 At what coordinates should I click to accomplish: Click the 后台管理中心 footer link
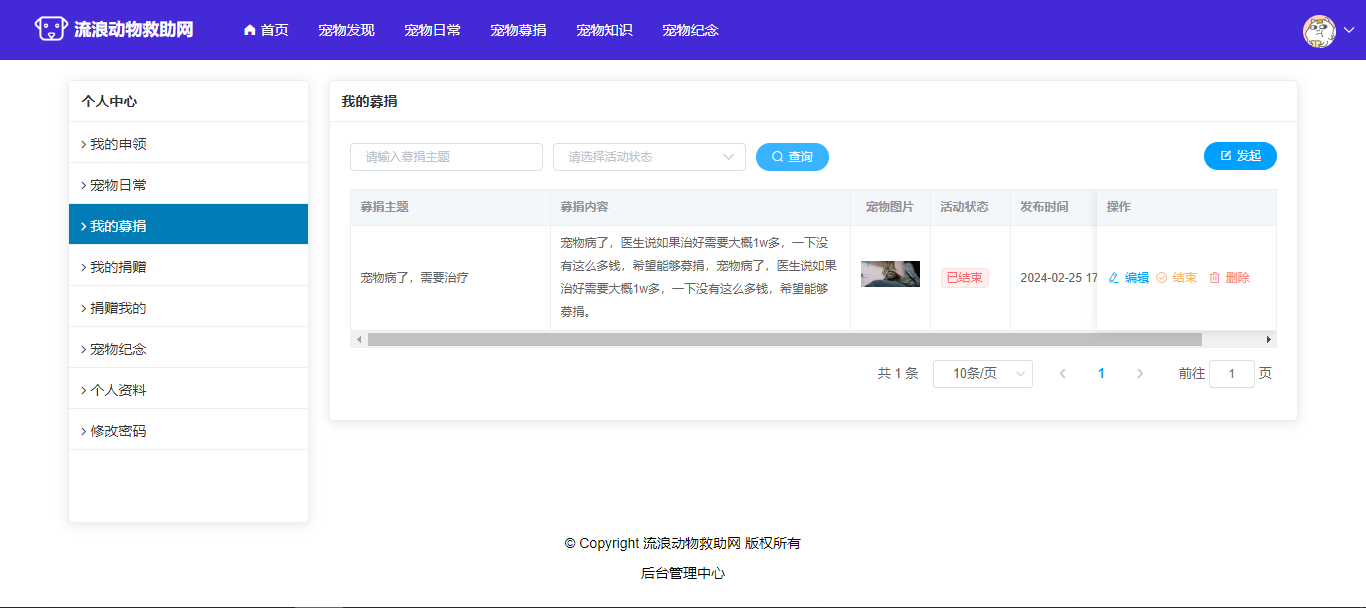[683, 574]
